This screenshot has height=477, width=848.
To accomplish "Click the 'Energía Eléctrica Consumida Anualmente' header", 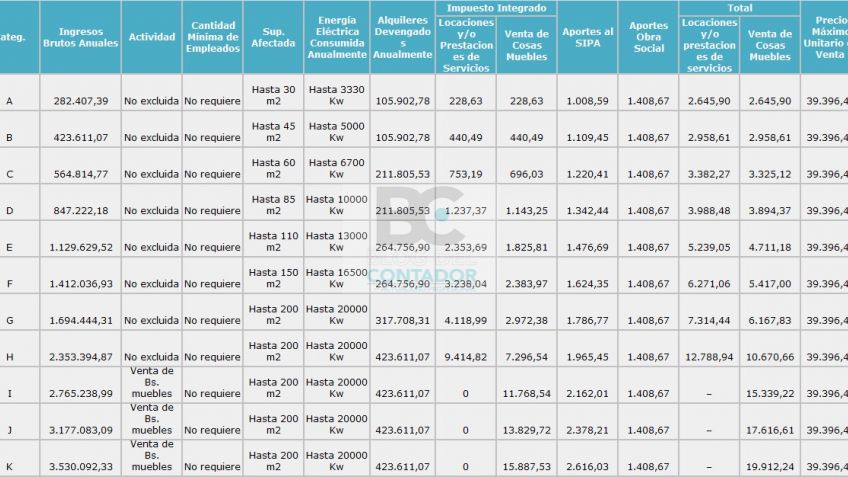I will point(337,37).
